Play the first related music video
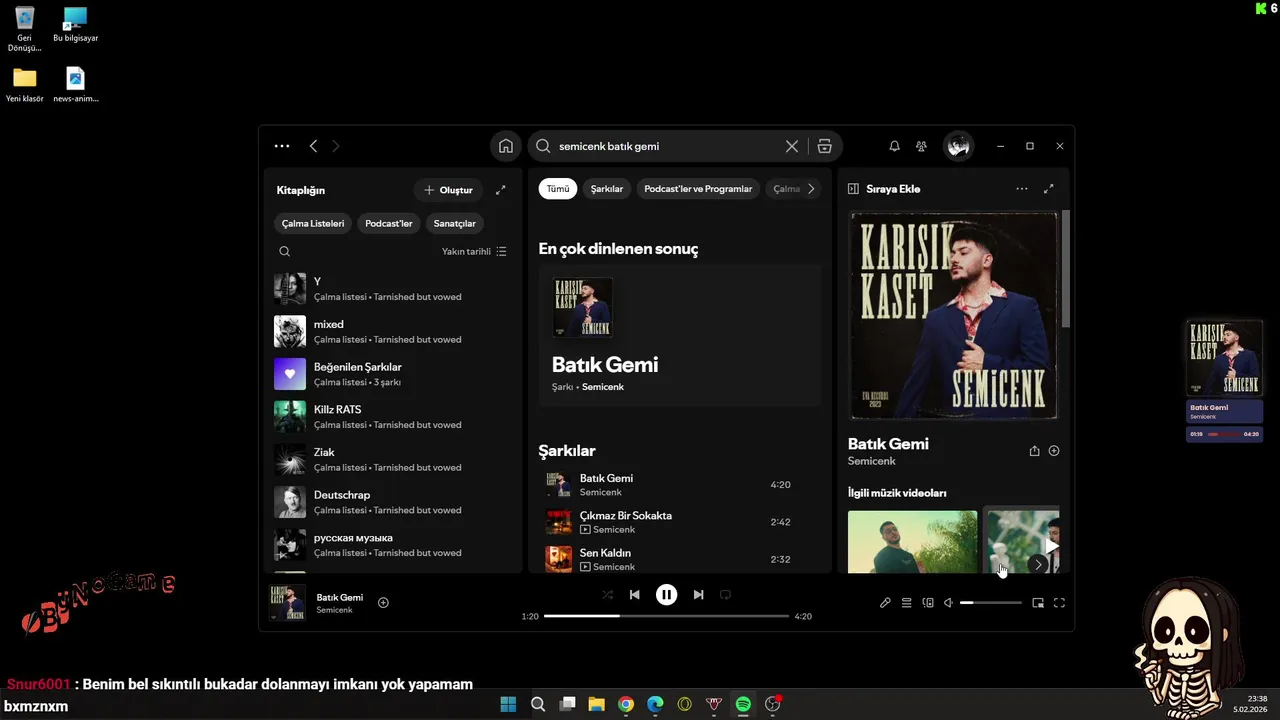This screenshot has height=720, width=1280. point(913,542)
